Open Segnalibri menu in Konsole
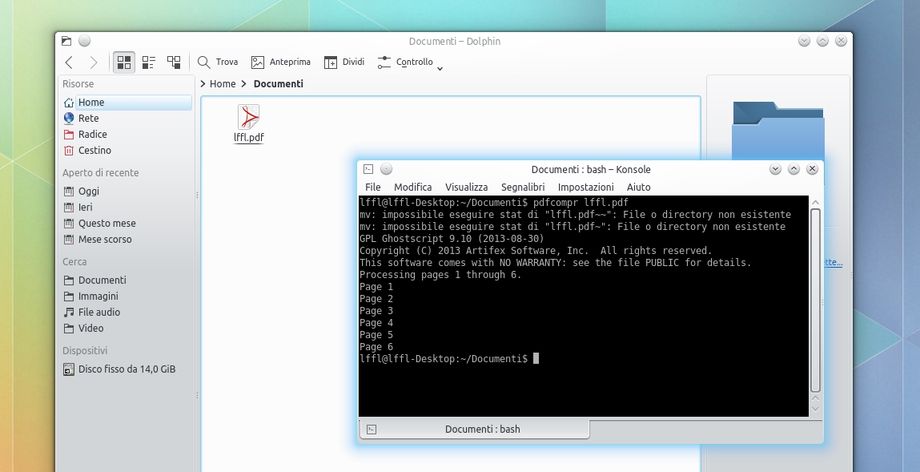Screen dimensions: 920x472 click(523, 187)
